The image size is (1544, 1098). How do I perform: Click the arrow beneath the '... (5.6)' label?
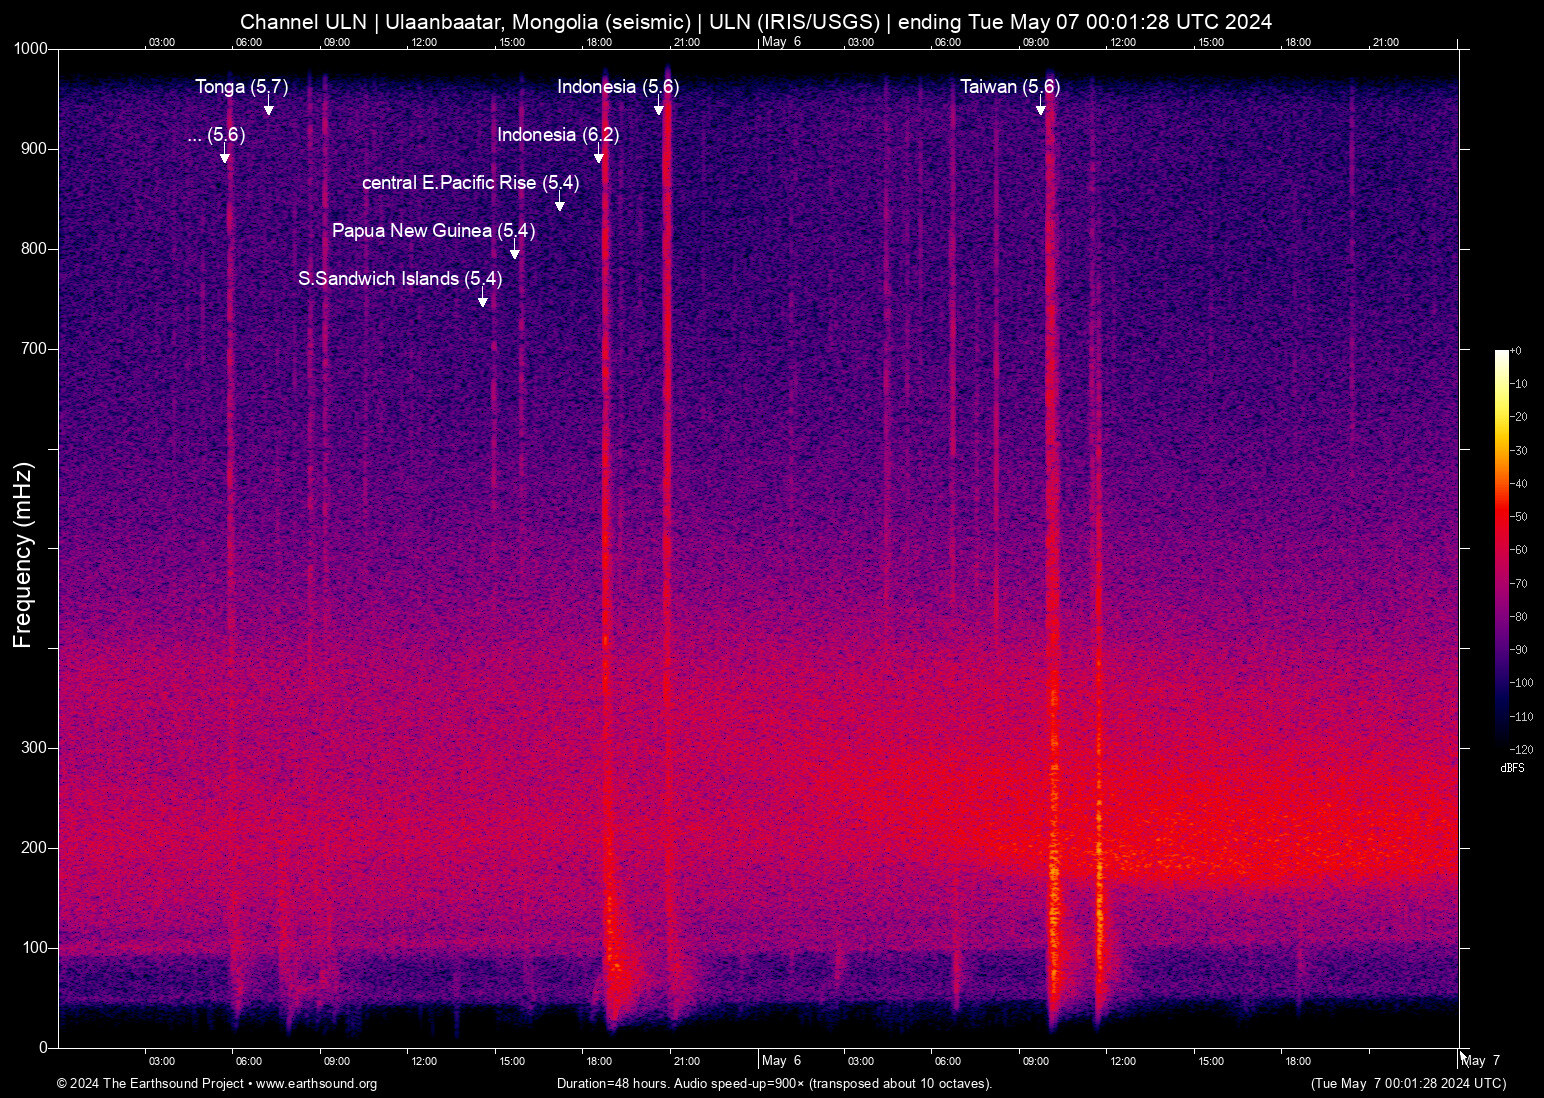(224, 156)
